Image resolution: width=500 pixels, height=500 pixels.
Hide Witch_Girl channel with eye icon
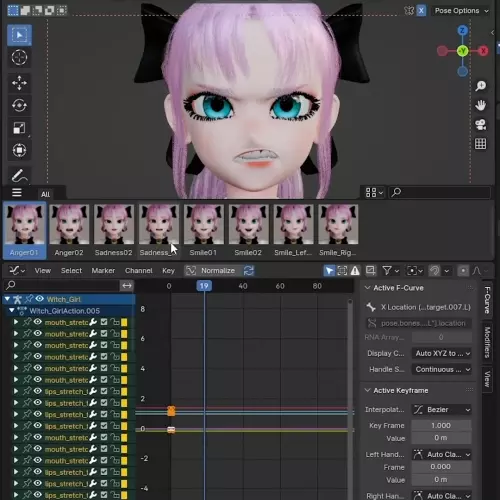pyautogui.click(x=40, y=298)
